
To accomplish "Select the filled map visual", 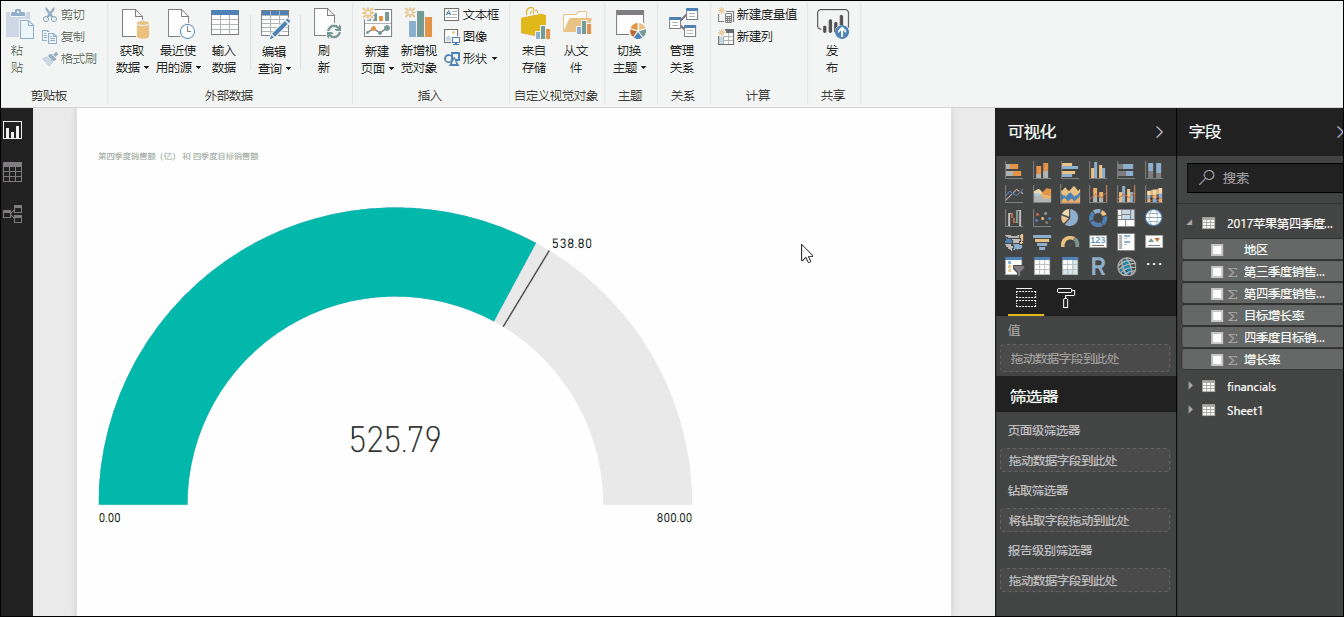I will coord(1014,242).
